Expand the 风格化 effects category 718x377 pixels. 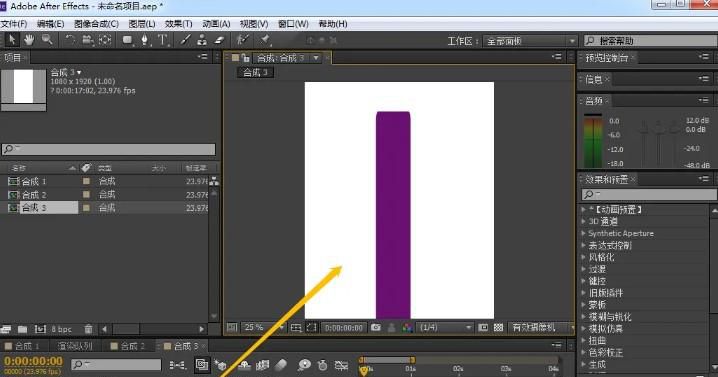[x=583, y=257]
